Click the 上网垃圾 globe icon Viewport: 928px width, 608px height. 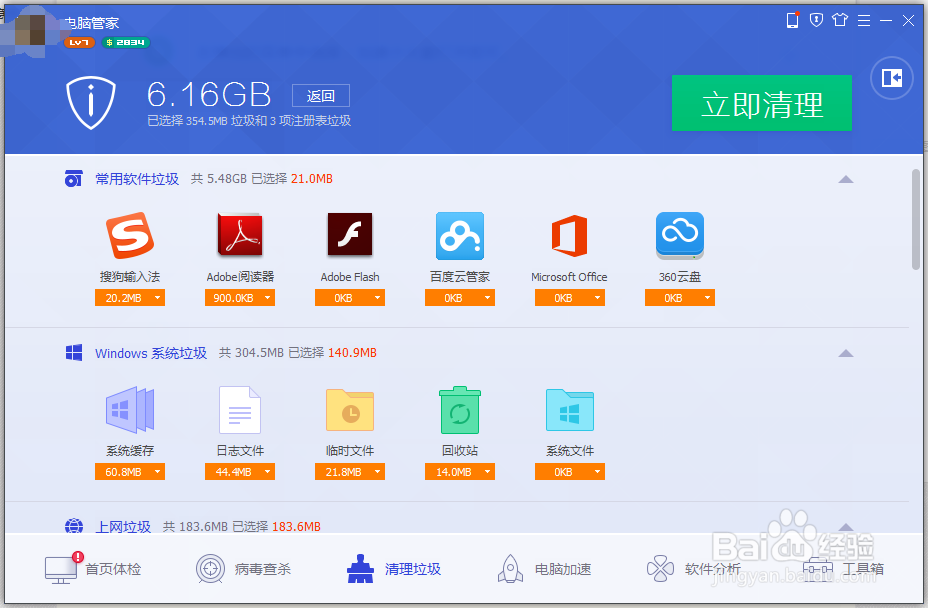(x=74, y=525)
